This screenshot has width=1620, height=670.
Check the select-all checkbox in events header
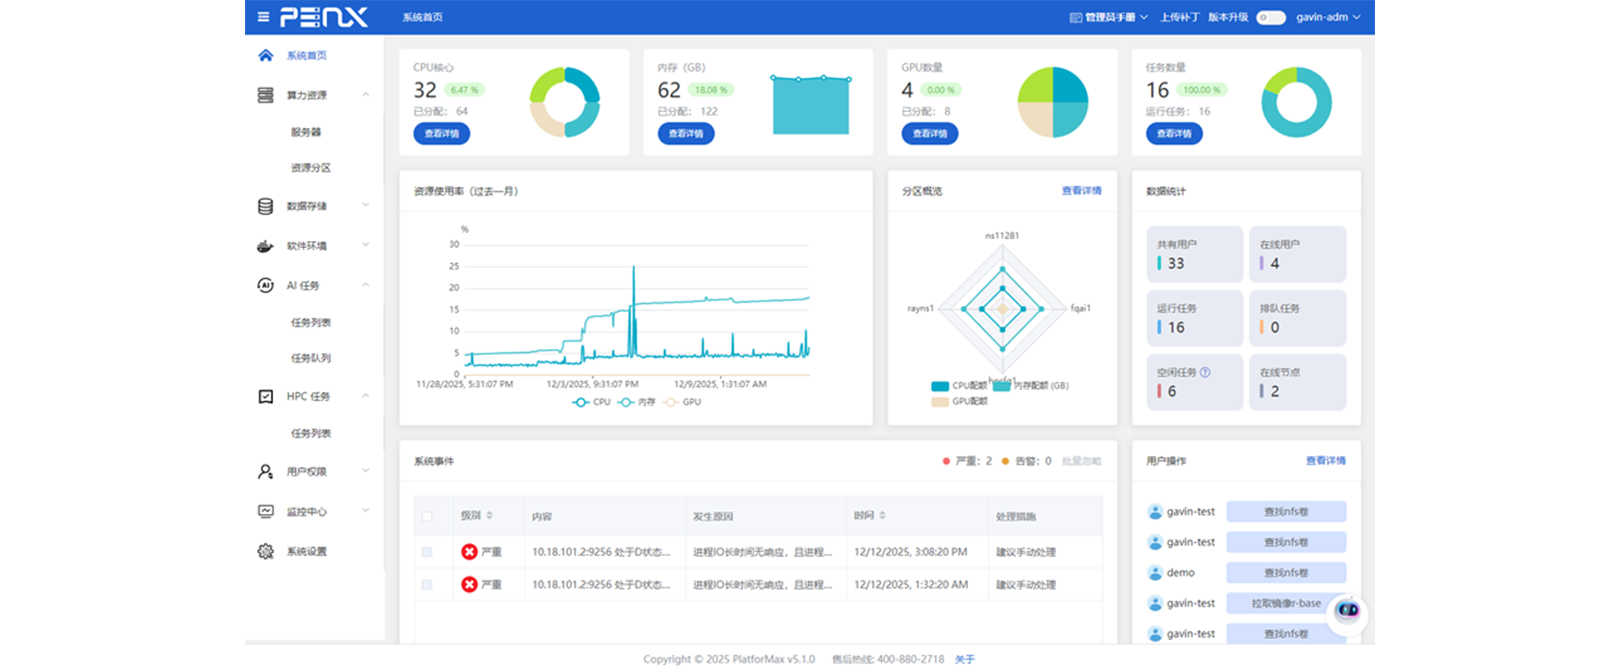[427, 516]
